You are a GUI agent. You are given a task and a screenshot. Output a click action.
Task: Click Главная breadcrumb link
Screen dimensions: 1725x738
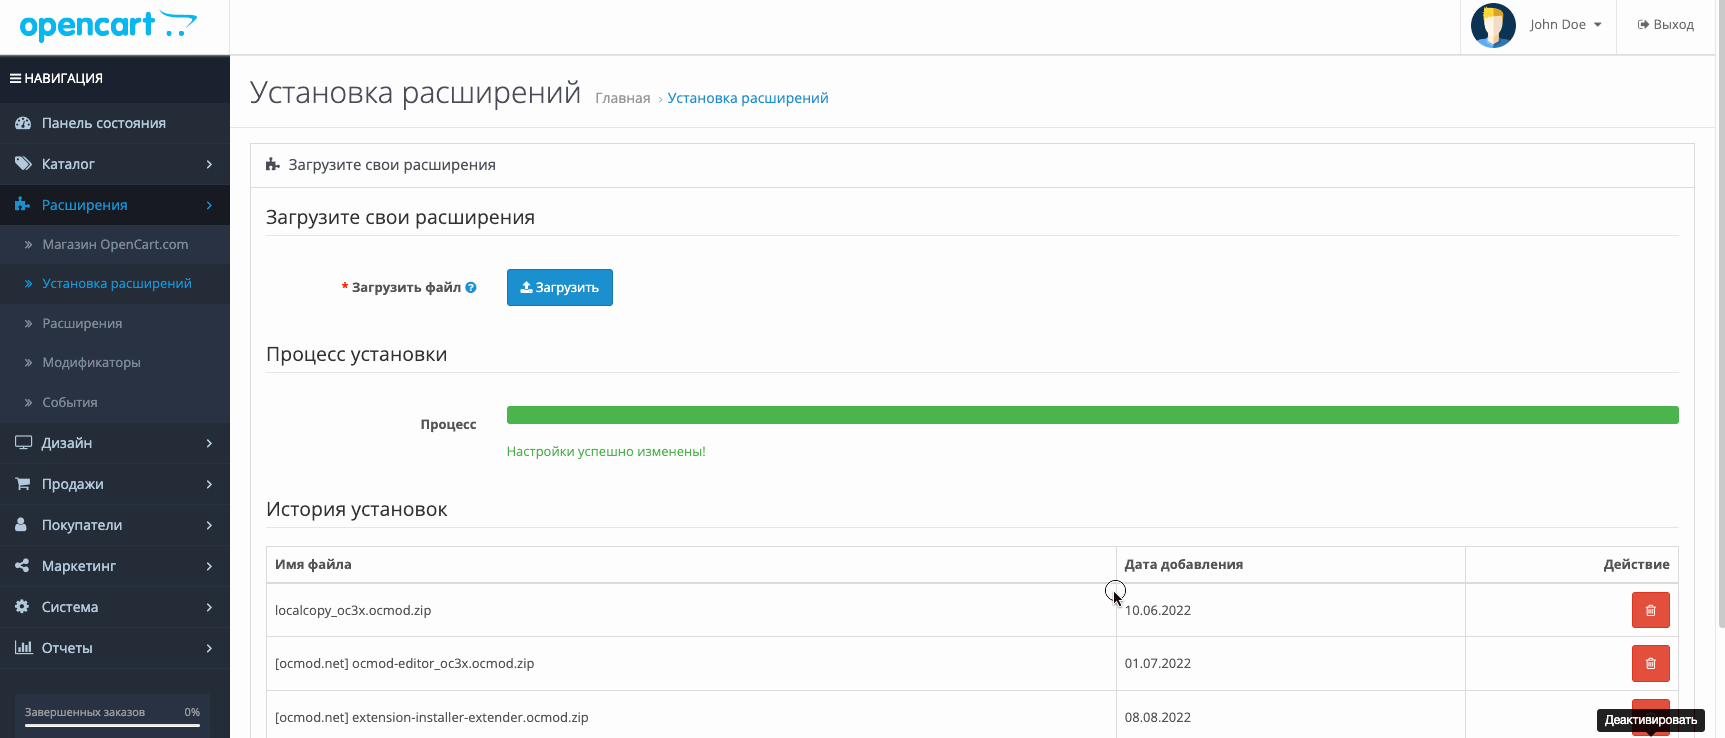click(x=622, y=98)
